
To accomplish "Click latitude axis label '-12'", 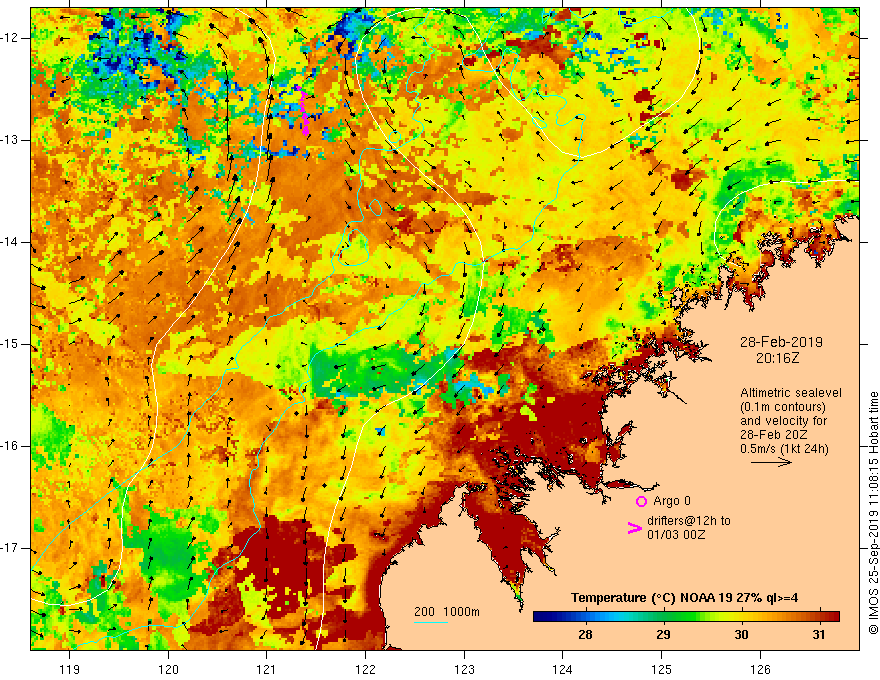I will 10,38.
